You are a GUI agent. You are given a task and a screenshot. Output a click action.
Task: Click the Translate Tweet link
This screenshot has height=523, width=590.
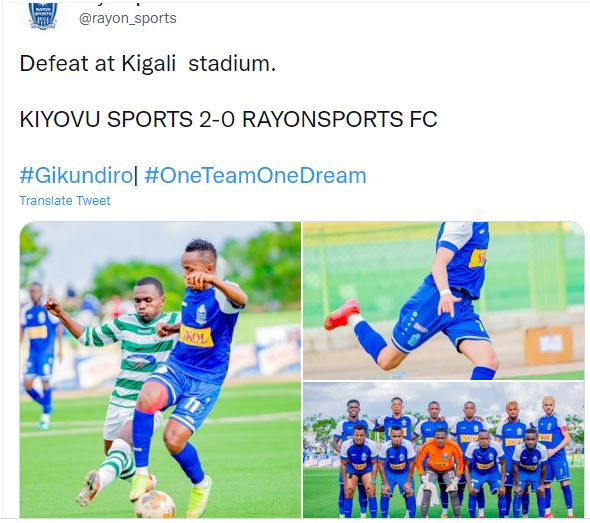coord(65,201)
